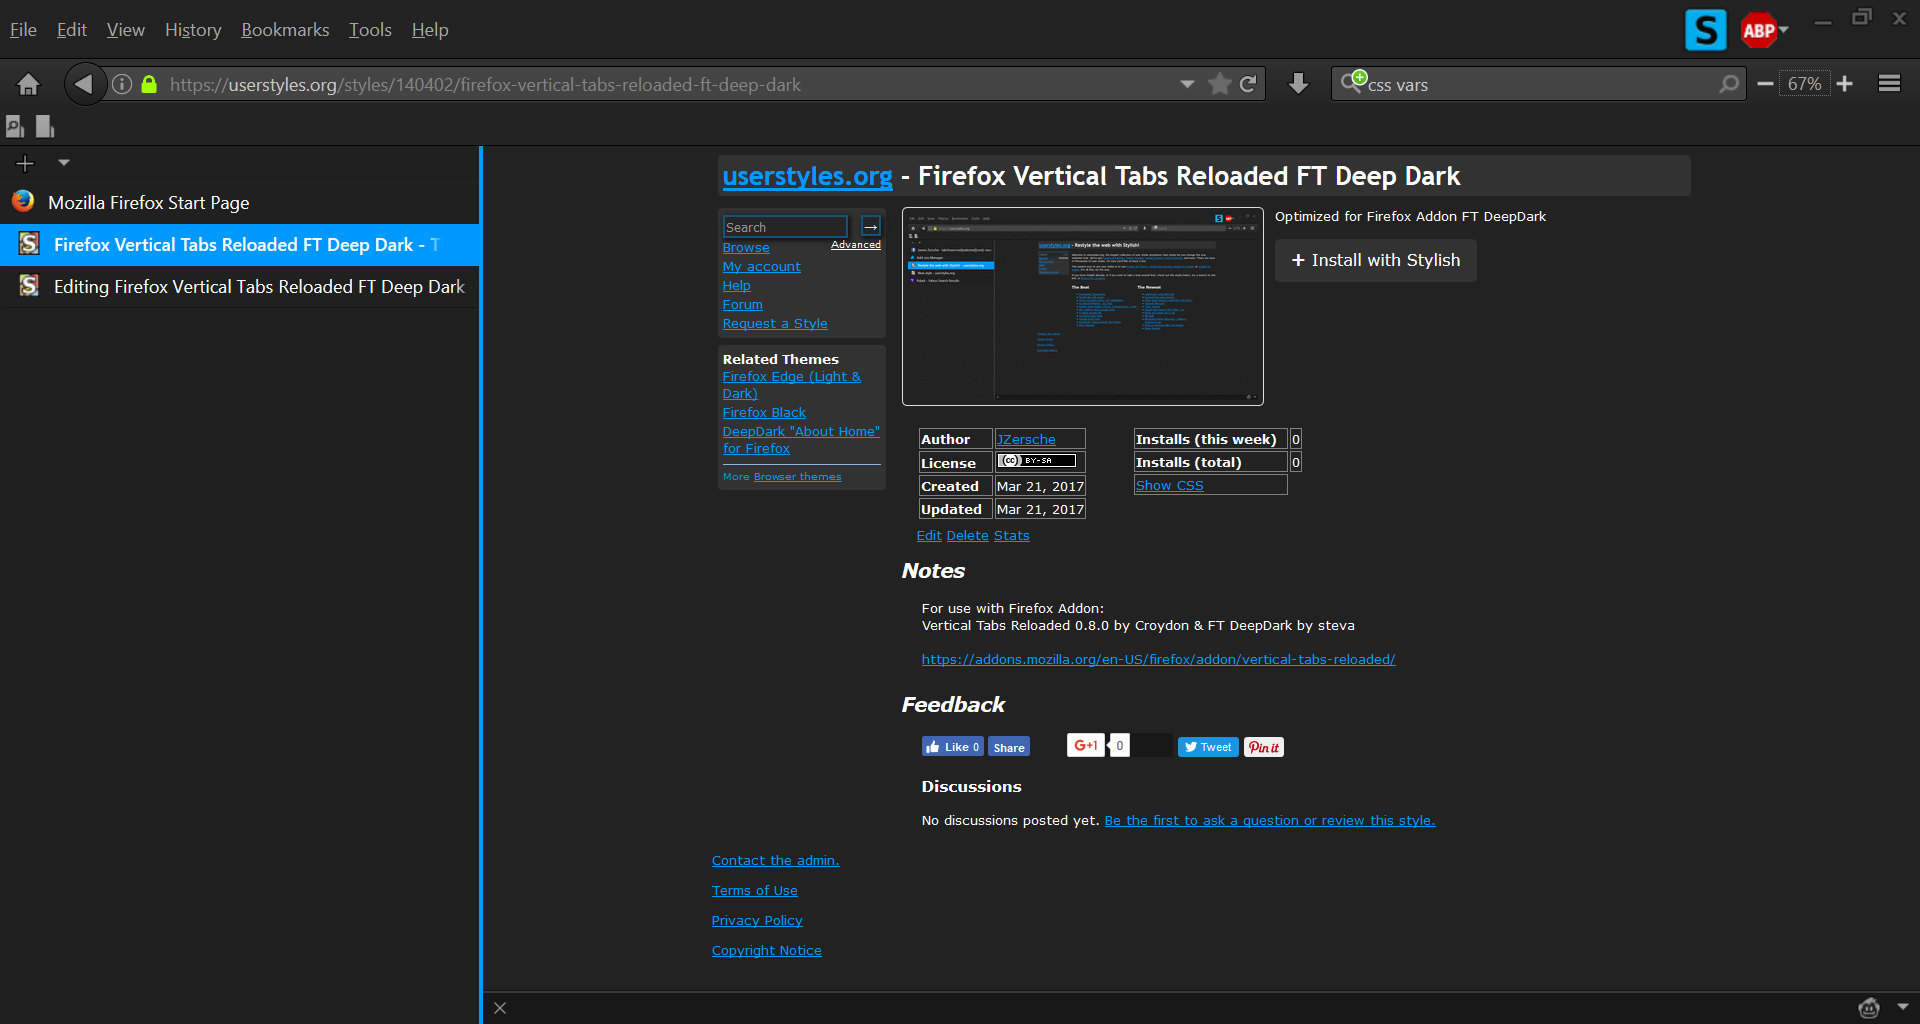Open the History menu
The height and width of the screenshot is (1024, 1920).
[193, 30]
